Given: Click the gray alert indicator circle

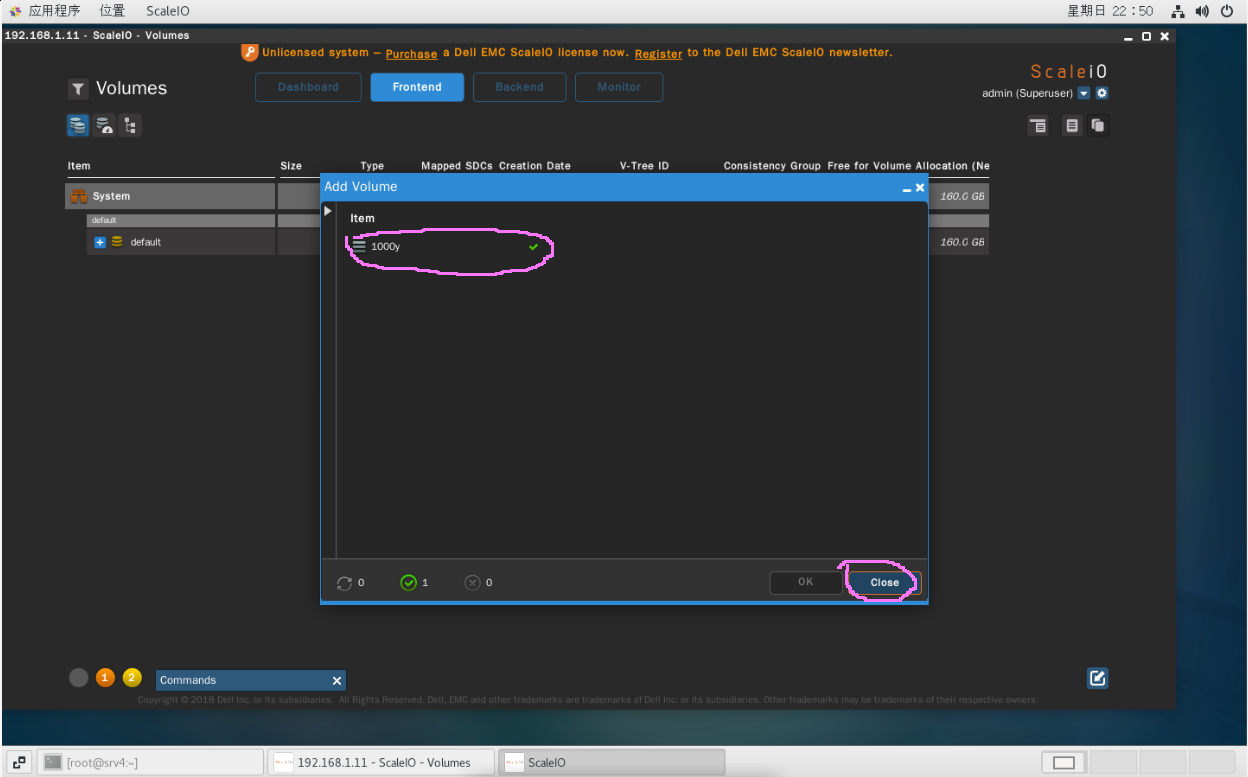Looking at the screenshot, I should (x=79, y=677).
